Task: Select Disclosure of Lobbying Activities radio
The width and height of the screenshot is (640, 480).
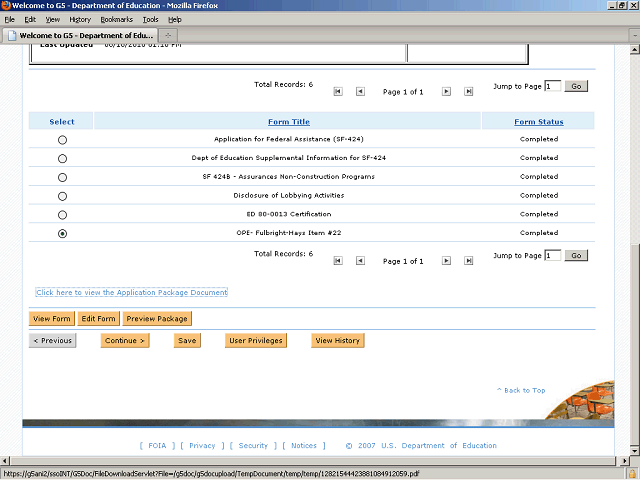Action: point(62,196)
